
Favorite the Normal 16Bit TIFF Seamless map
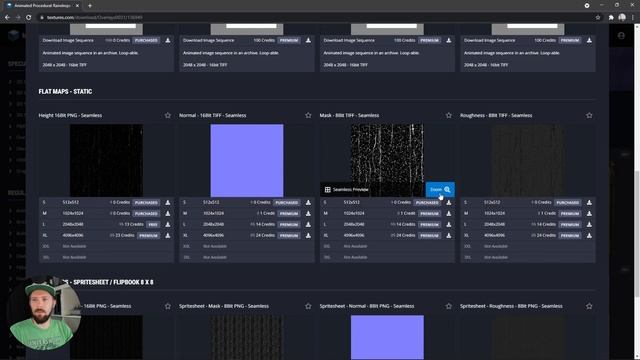(x=308, y=116)
